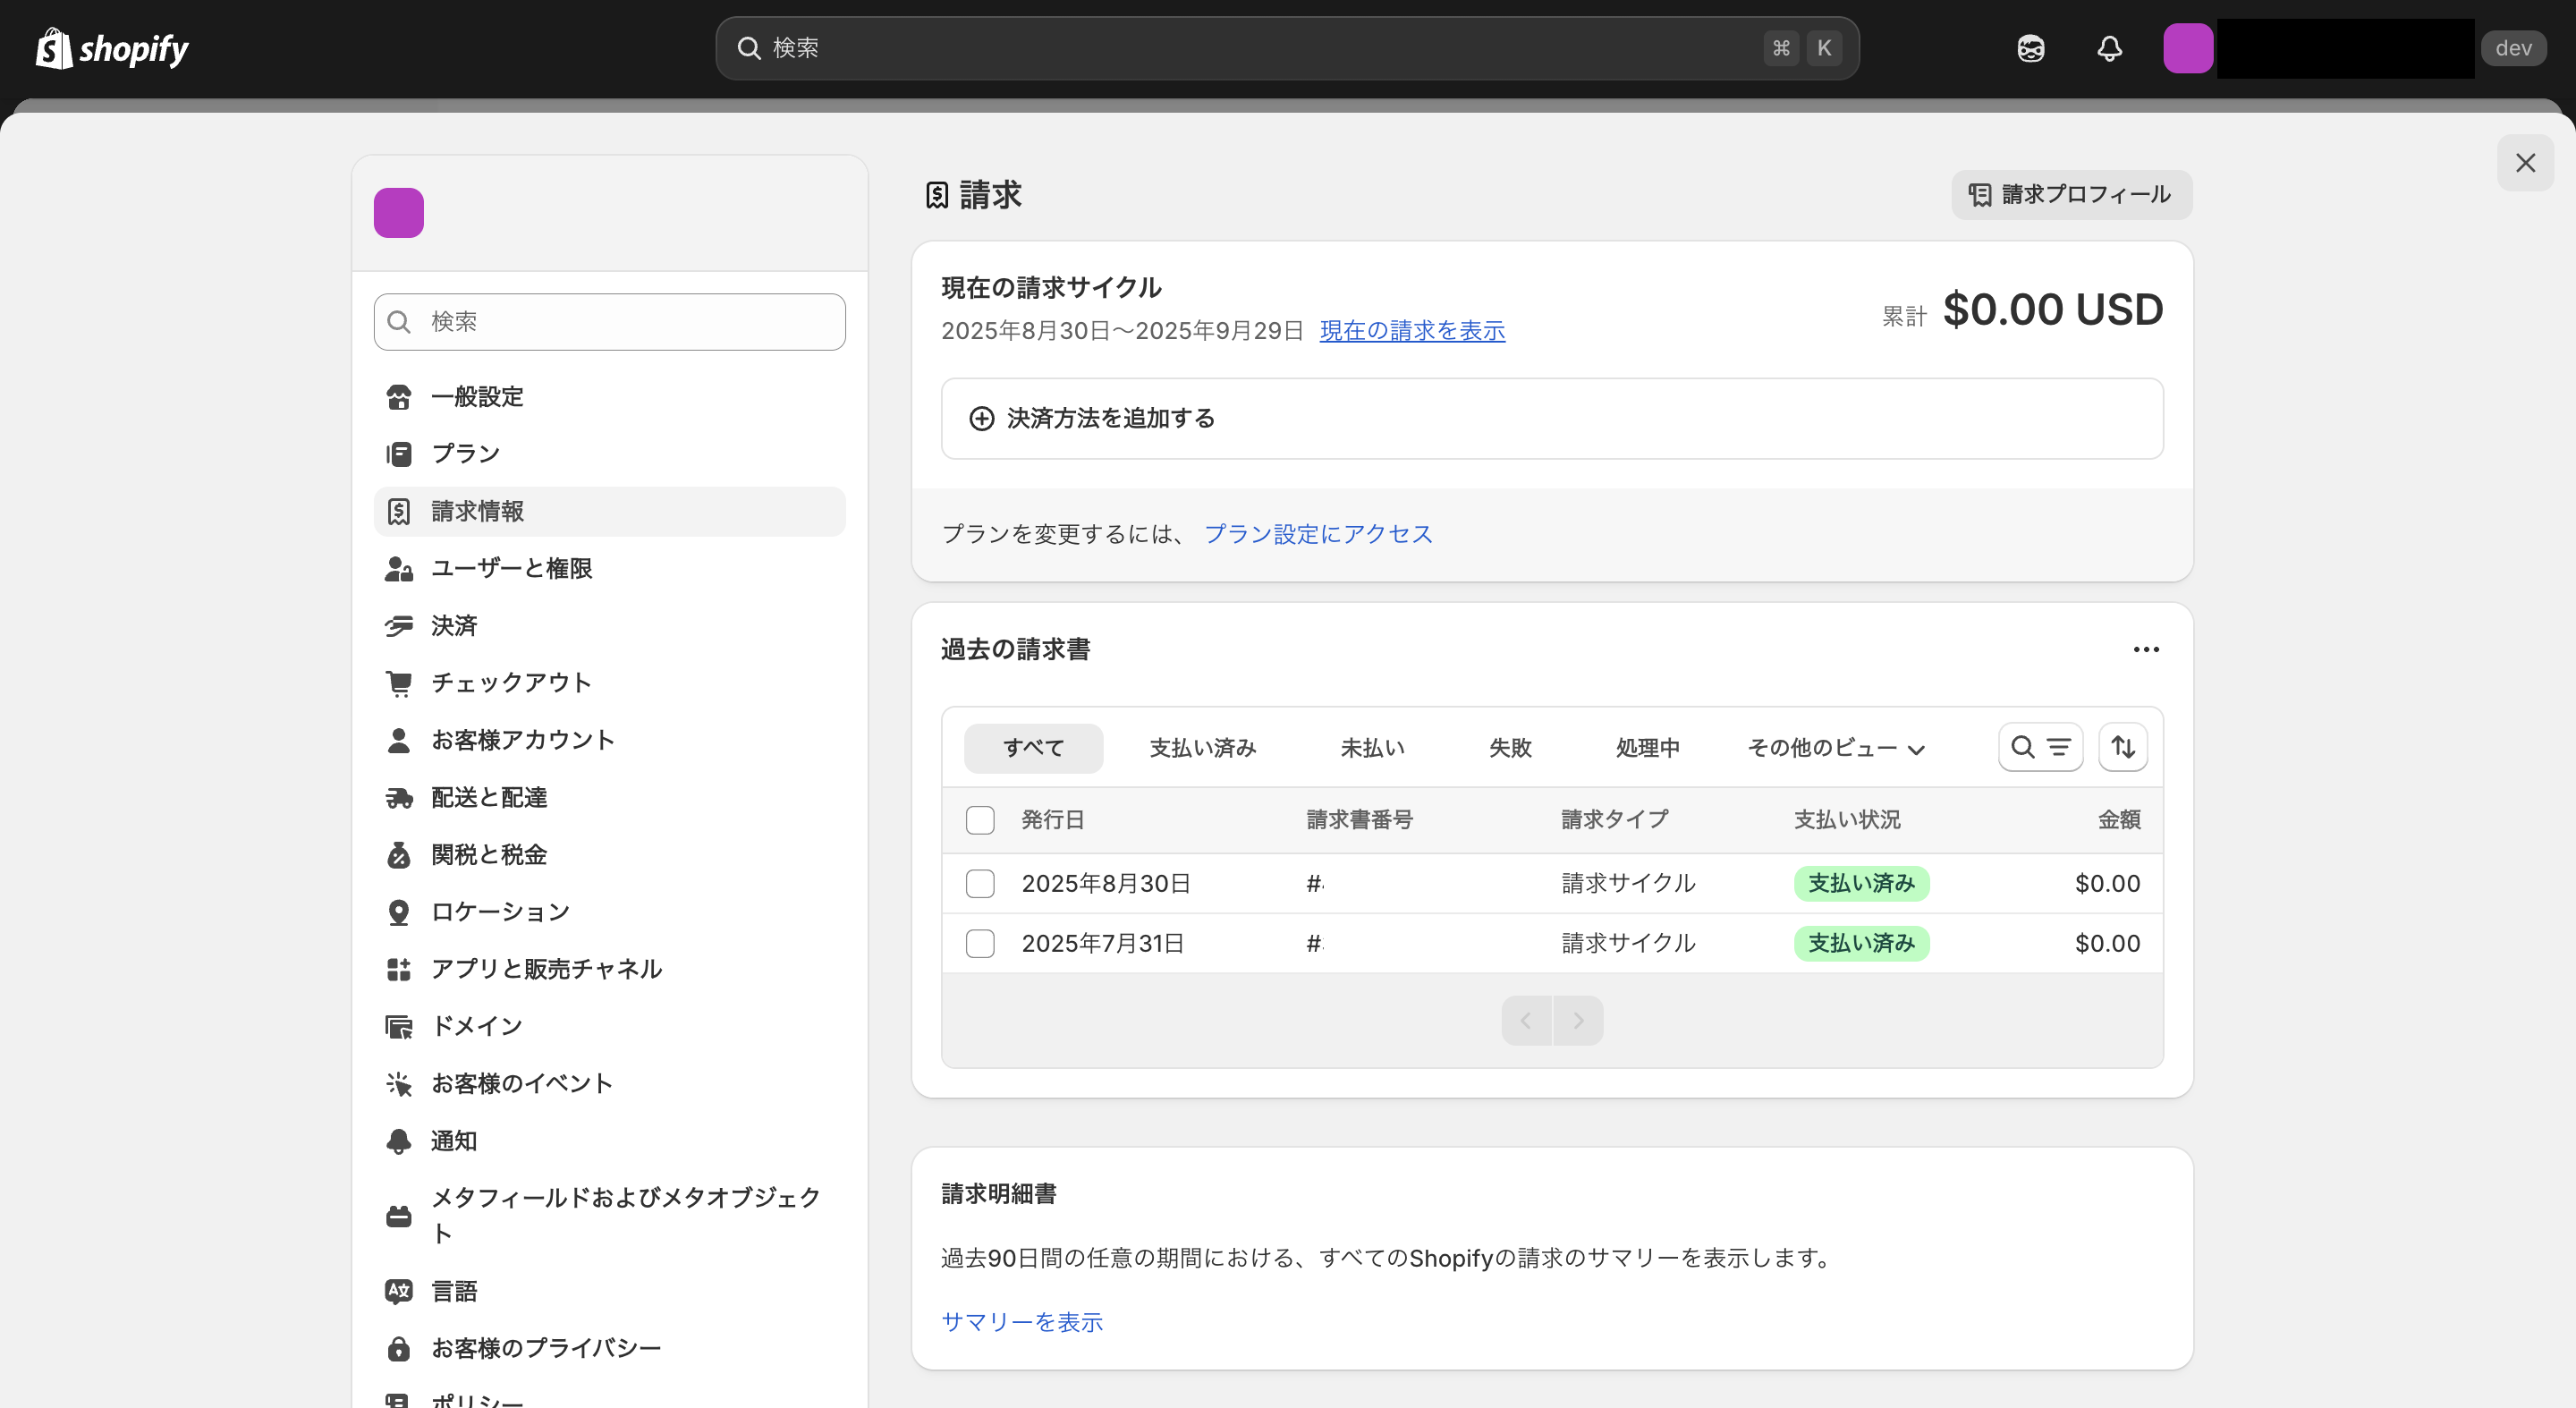This screenshot has width=2576, height=1408.
Task: Click the ユーザーと権限 people icon
Action: [x=398, y=569]
